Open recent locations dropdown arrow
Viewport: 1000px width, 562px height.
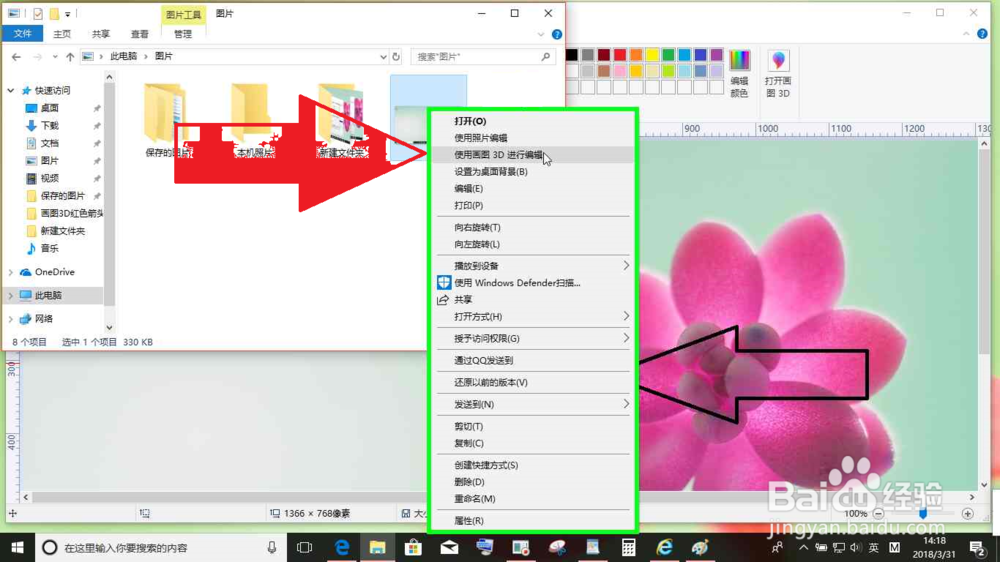coord(55,57)
